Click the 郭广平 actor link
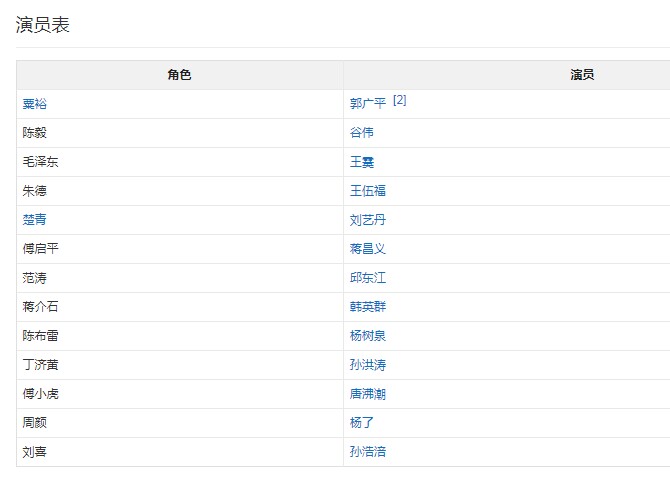This screenshot has height=483, width=670. 367,103
